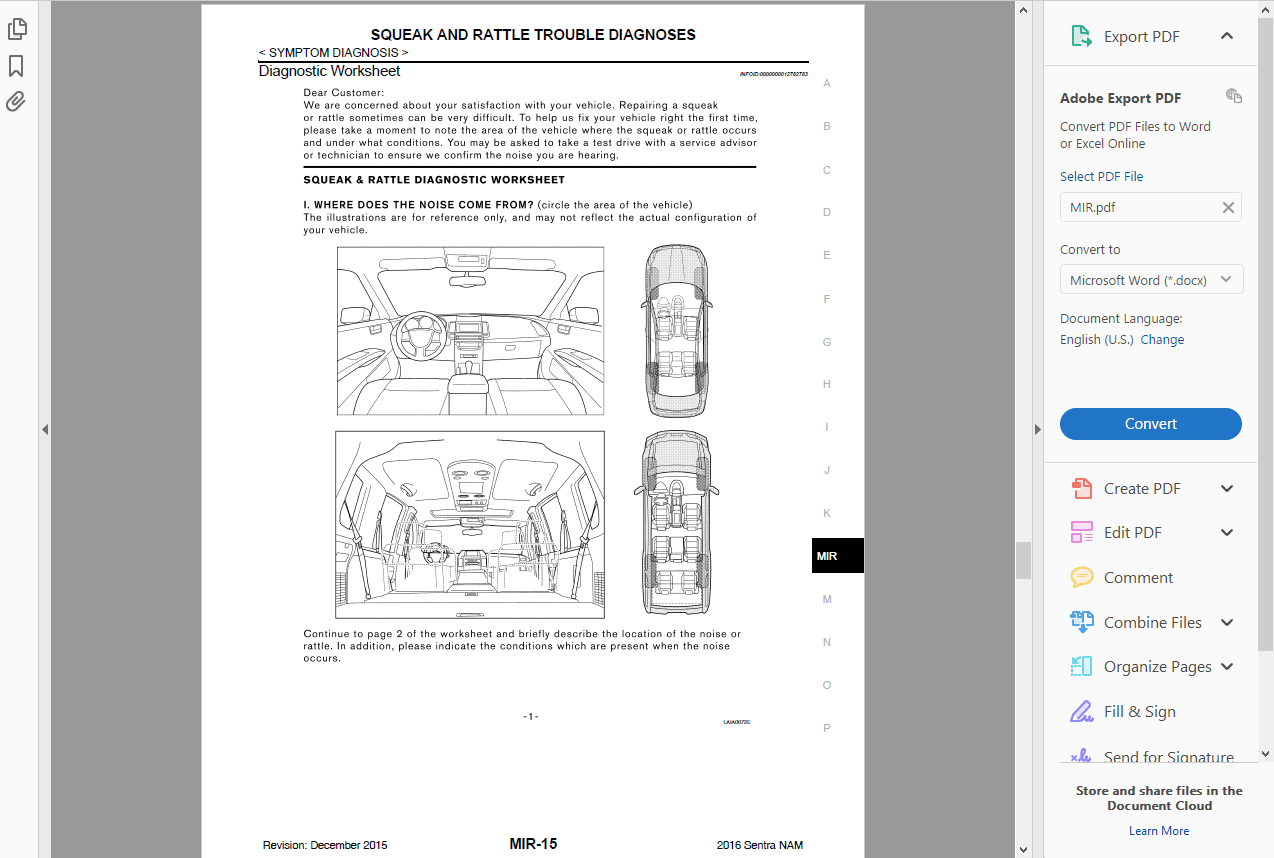Click the Adobe Export PDF info icon
Image resolution: width=1274 pixels, height=858 pixels.
[1234, 96]
